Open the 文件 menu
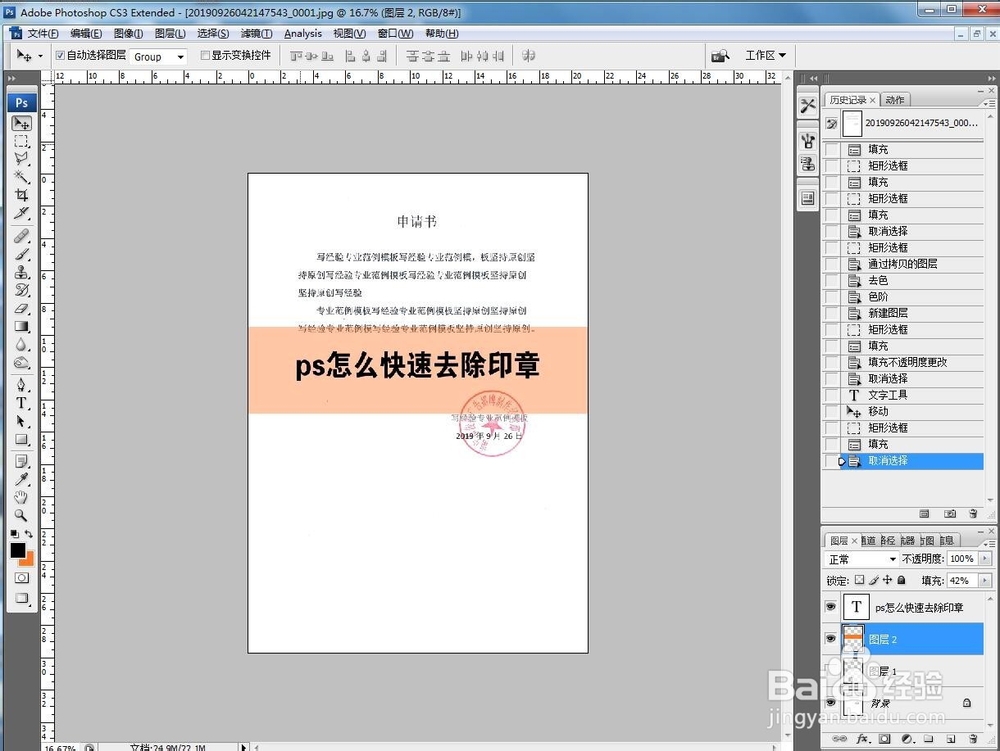The image size is (1000, 751). [x=43, y=33]
